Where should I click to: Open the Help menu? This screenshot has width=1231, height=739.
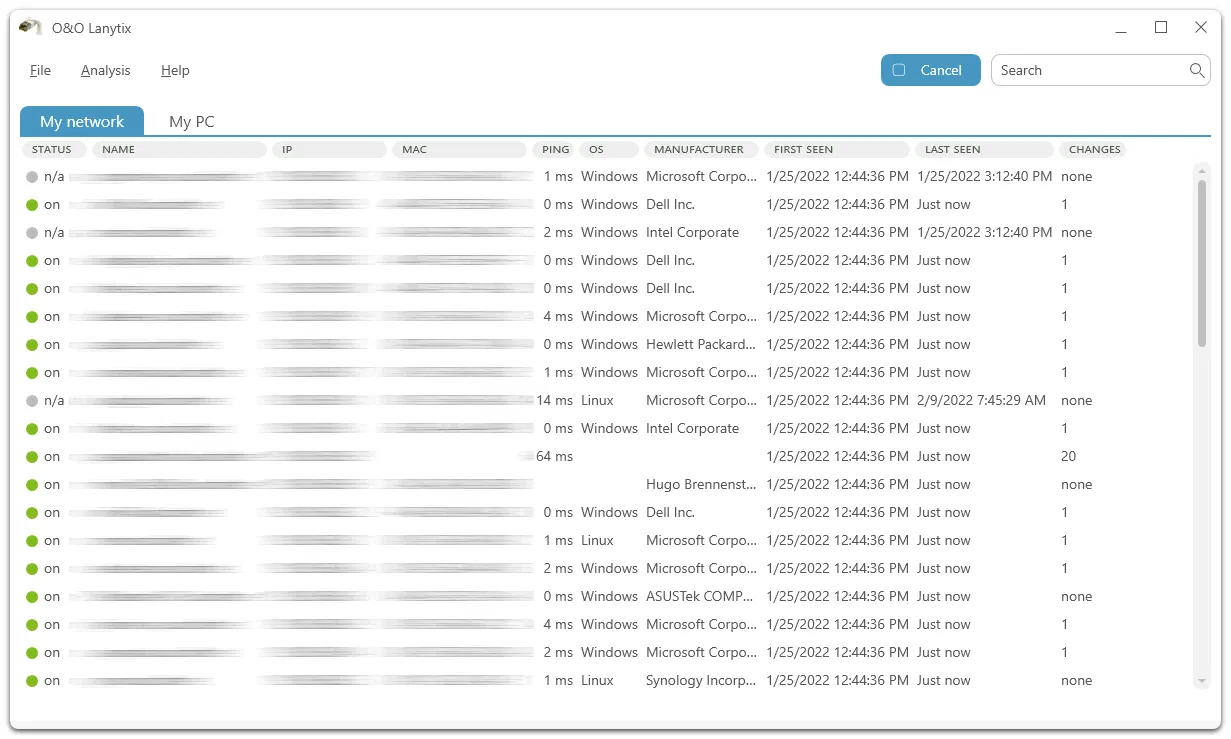coord(175,70)
